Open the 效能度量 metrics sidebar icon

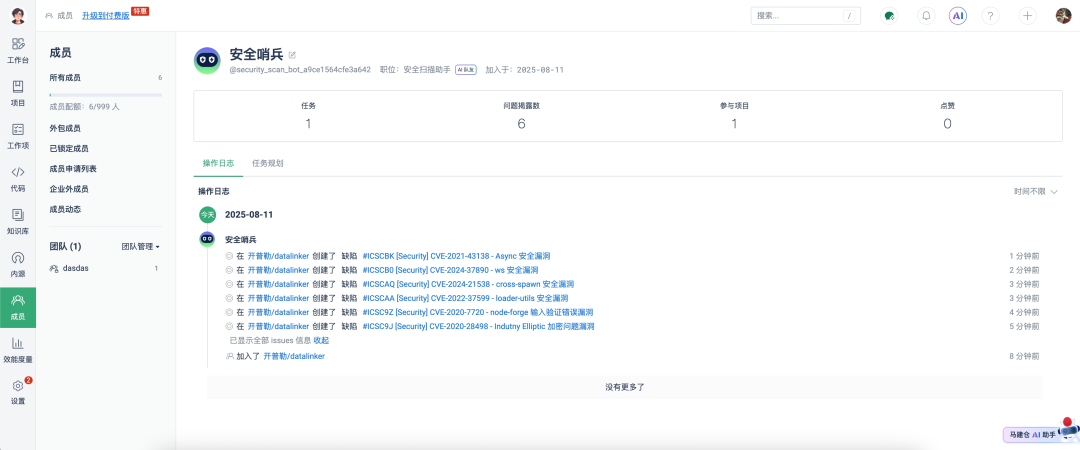[x=18, y=349]
